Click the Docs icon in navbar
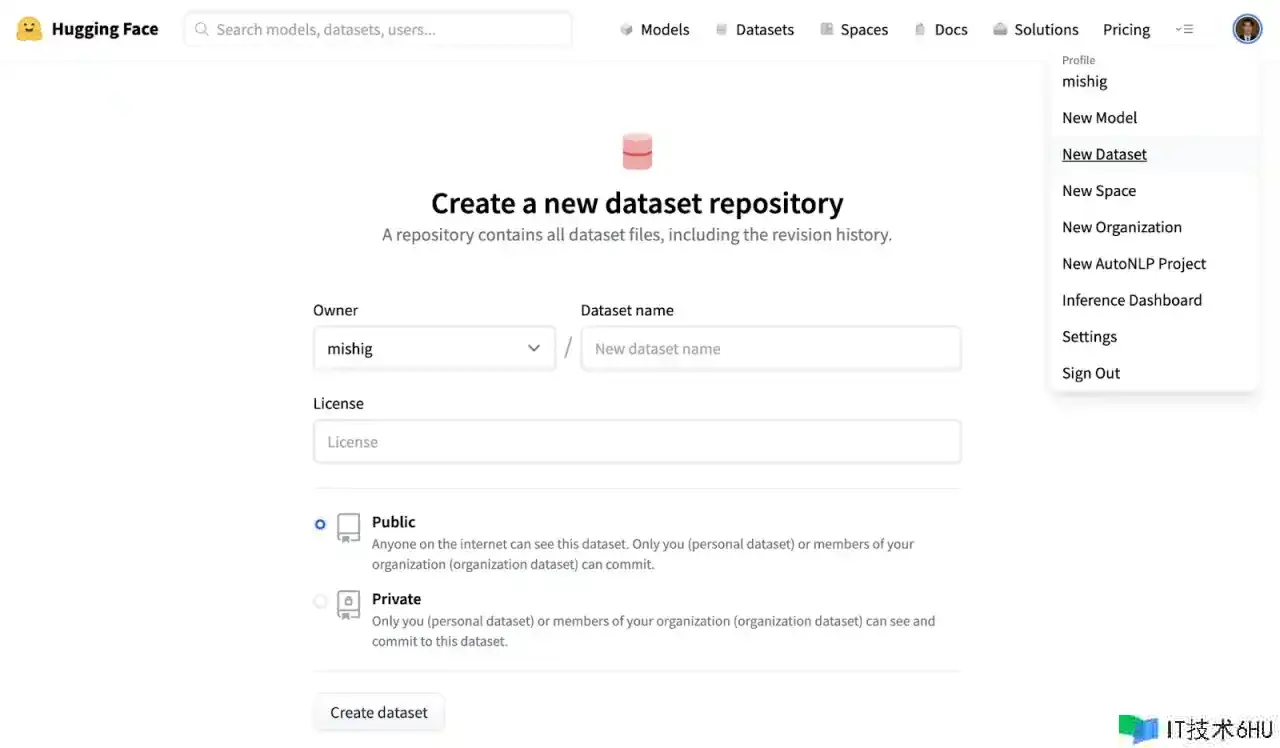This screenshot has height=748, width=1280. tap(920, 30)
